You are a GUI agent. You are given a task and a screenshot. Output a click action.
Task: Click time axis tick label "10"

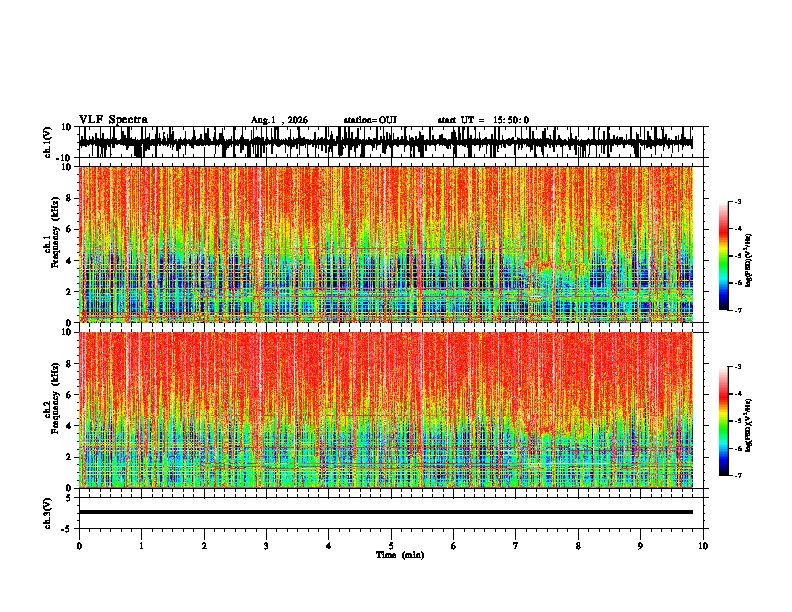(x=703, y=546)
